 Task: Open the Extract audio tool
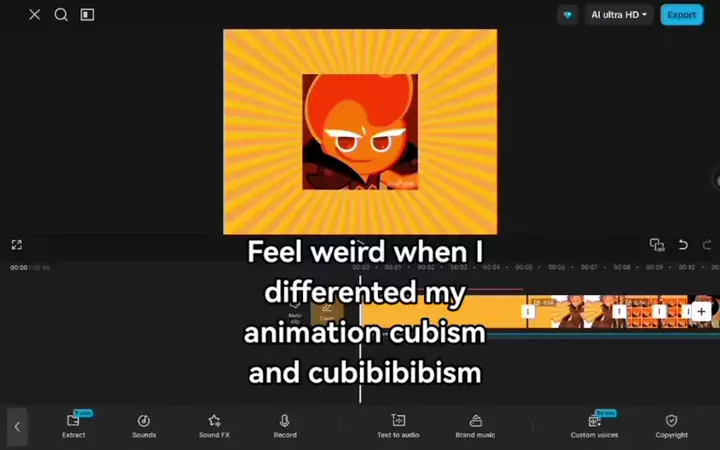[x=73, y=426]
